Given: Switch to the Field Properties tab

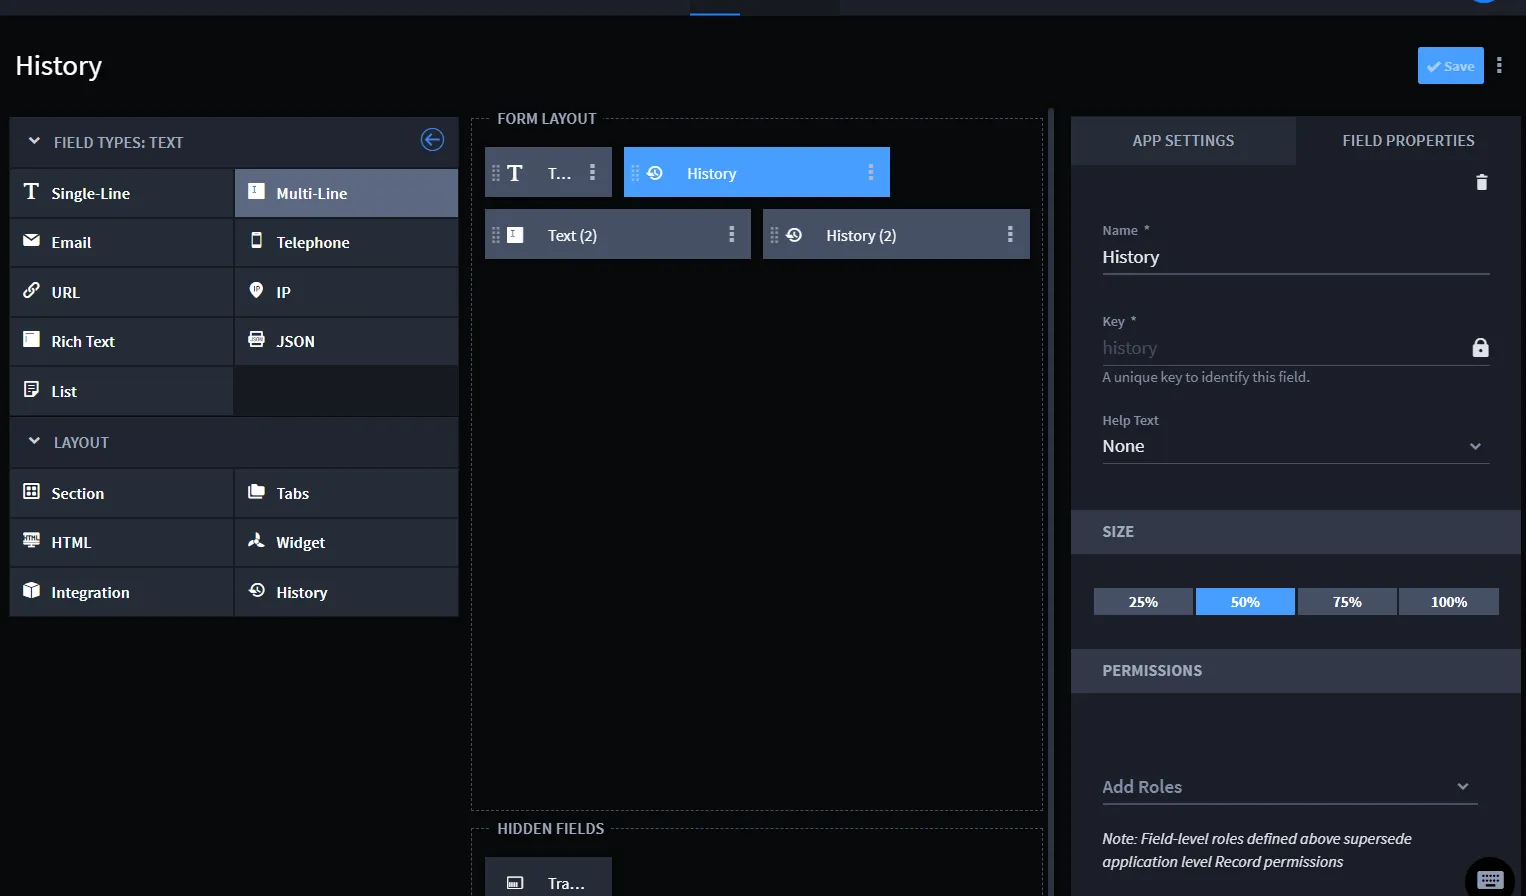Looking at the screenshot, I should pos(1408,141).
